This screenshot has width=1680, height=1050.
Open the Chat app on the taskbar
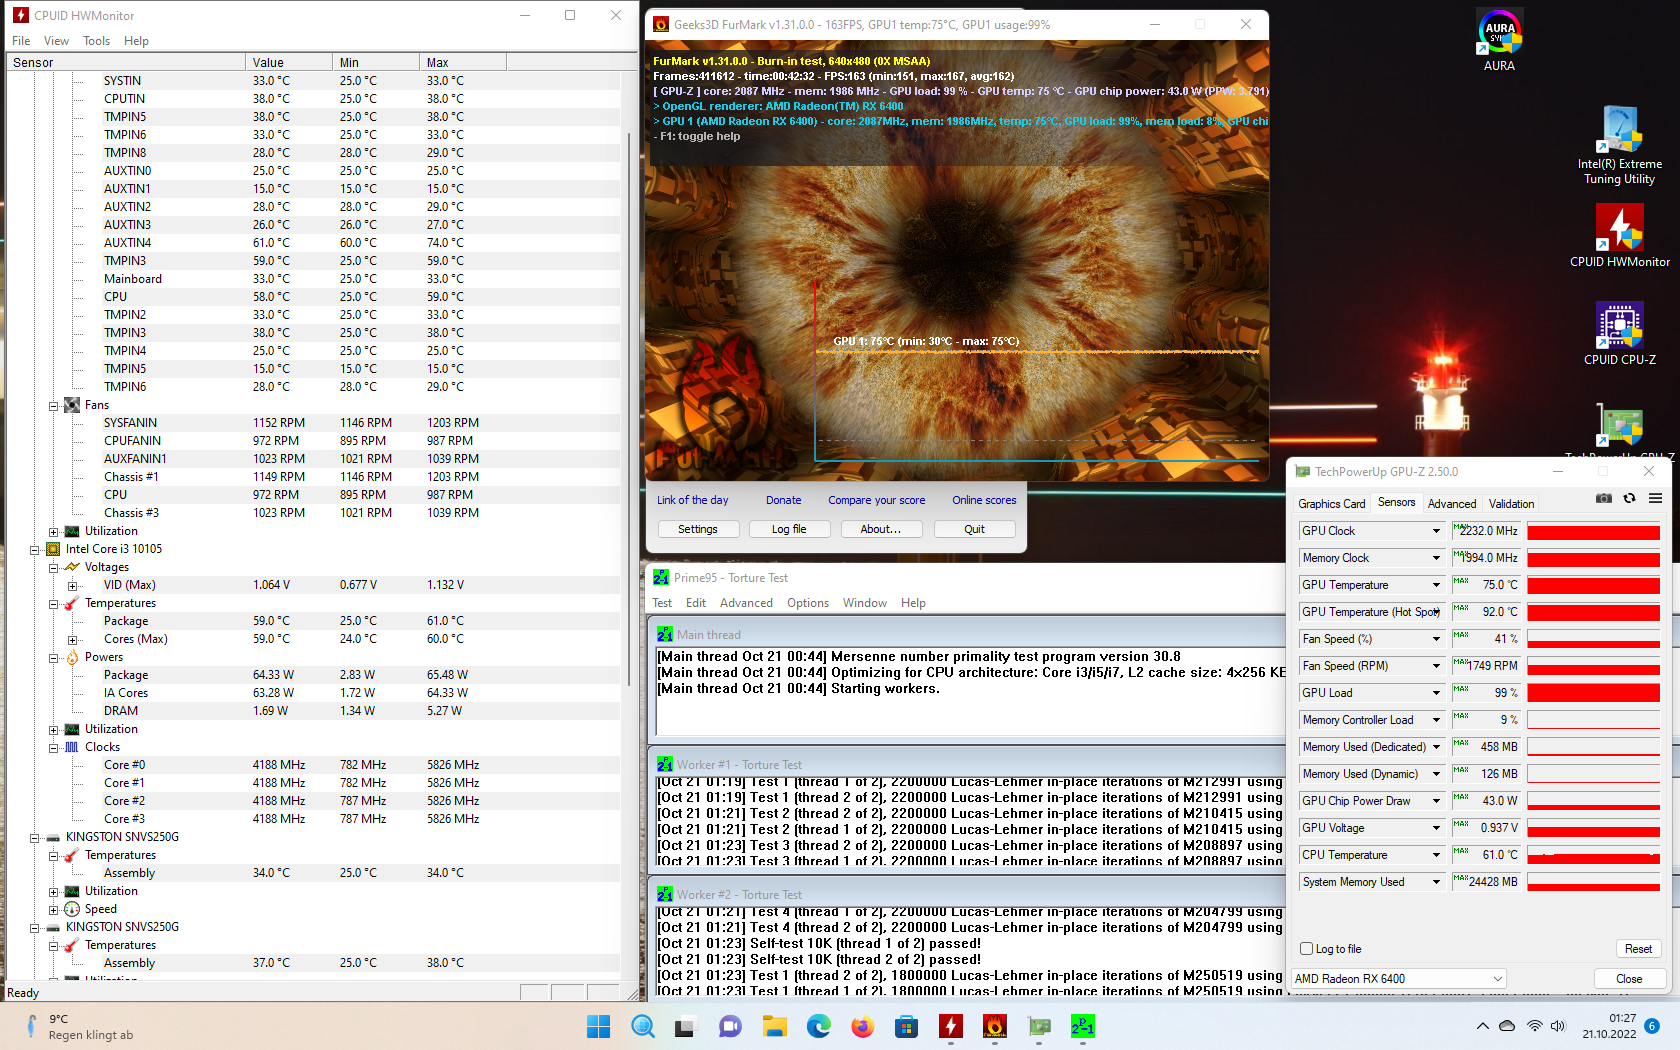[x=730, y=1026]
